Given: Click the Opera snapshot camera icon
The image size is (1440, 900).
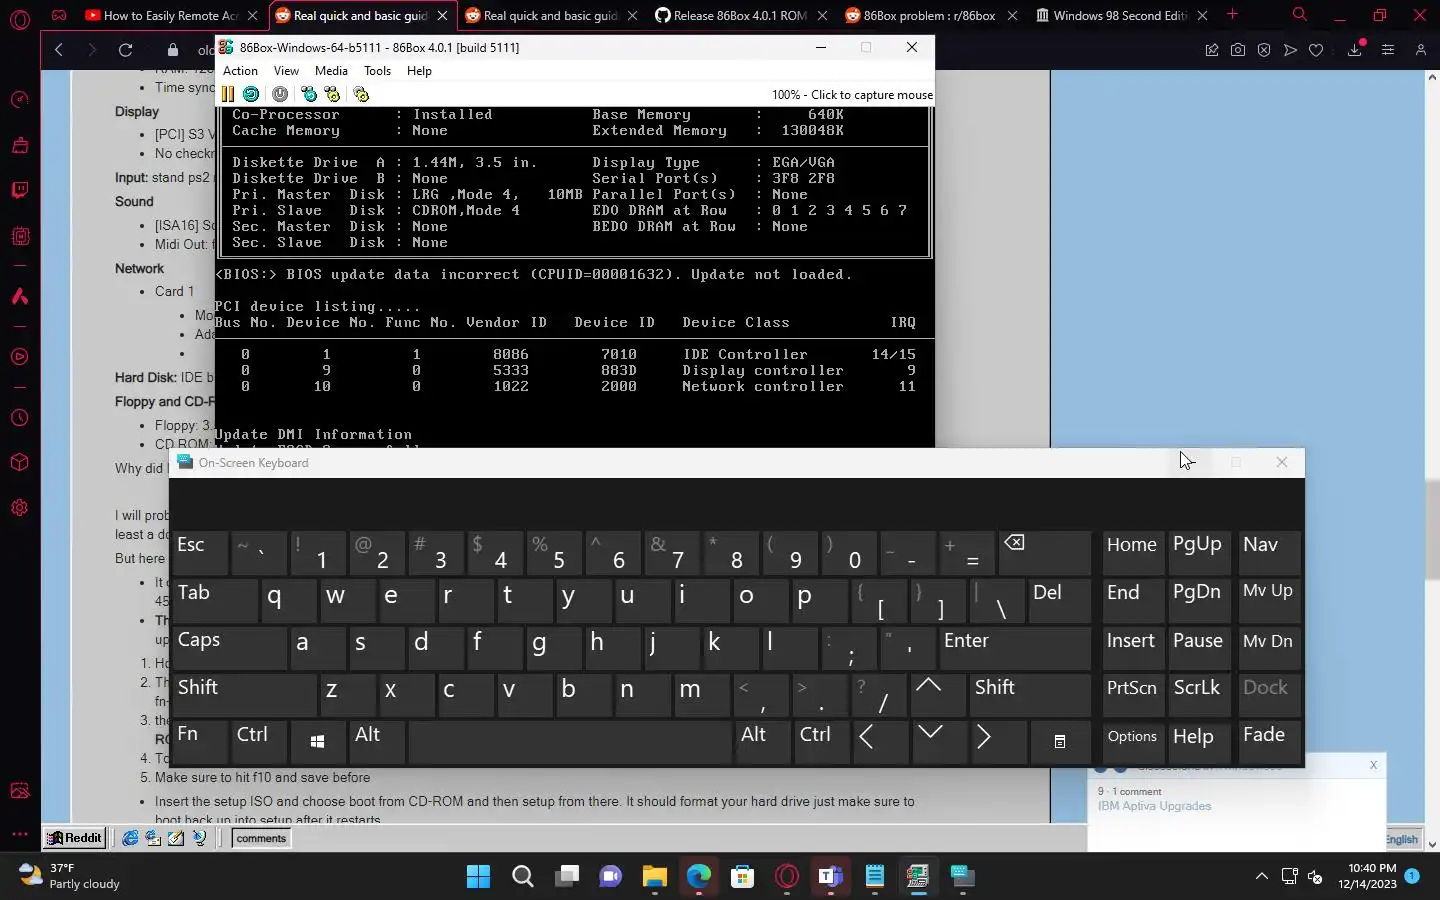Looking at the screenshot, I should tap(1238, 50).
